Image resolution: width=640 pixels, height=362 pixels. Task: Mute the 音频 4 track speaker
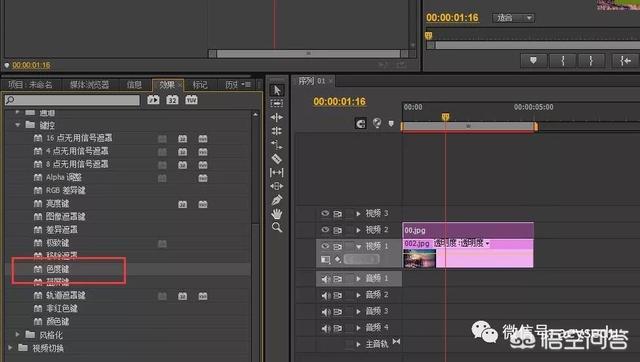(x=325, y=328)
